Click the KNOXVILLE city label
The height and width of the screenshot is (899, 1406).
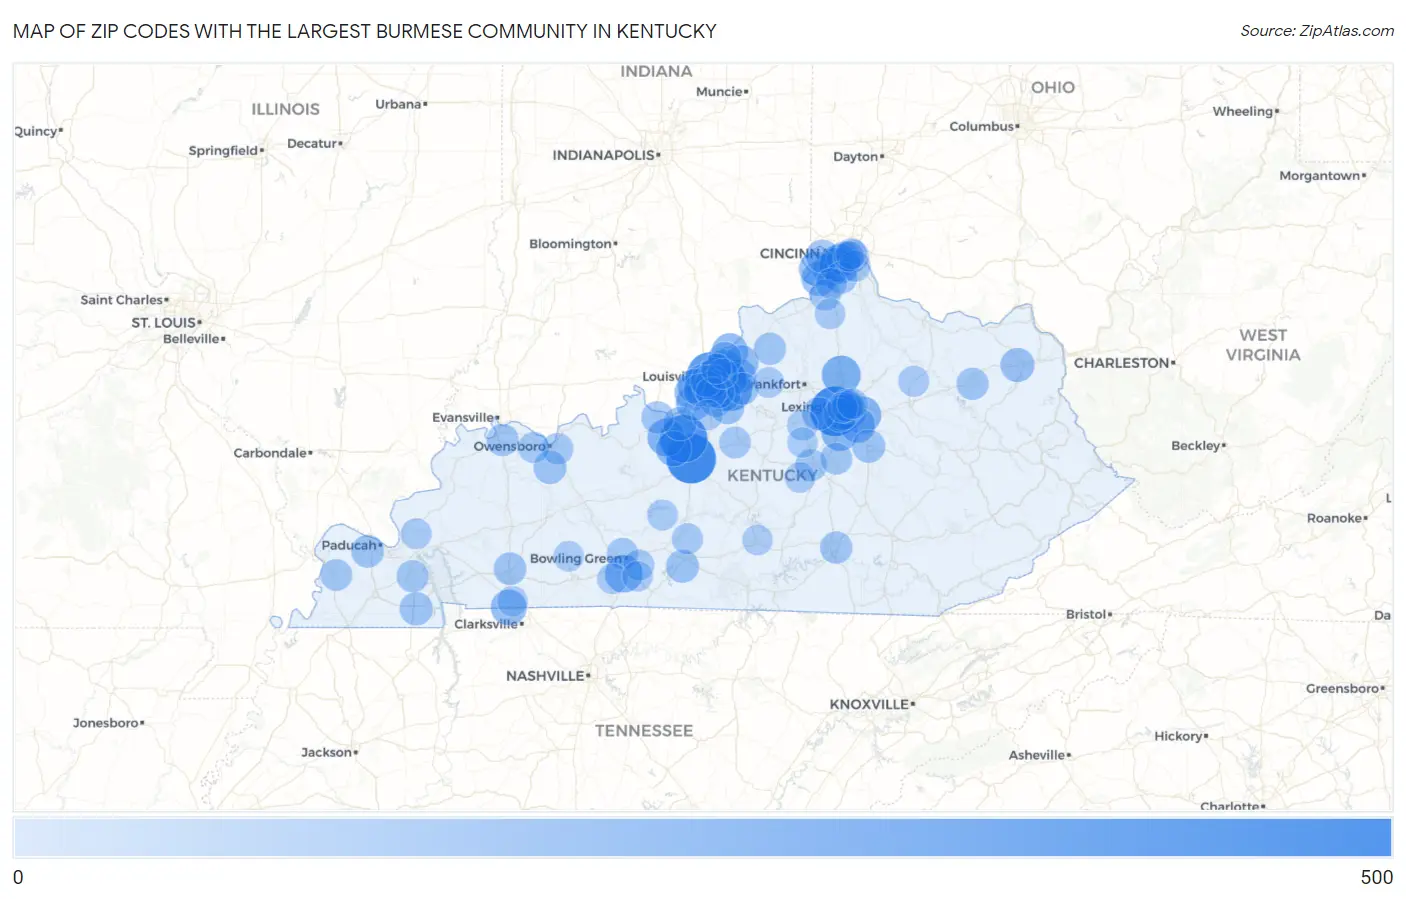pyautogui.click(x=869, y=704)
